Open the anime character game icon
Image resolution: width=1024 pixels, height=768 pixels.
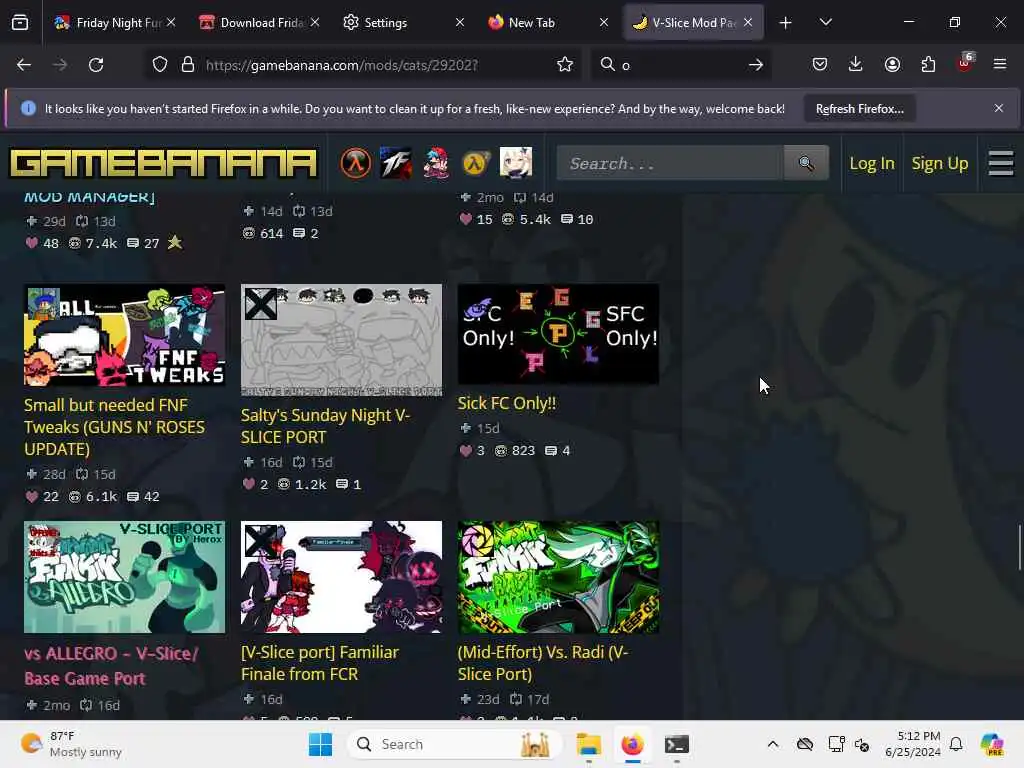516,163
